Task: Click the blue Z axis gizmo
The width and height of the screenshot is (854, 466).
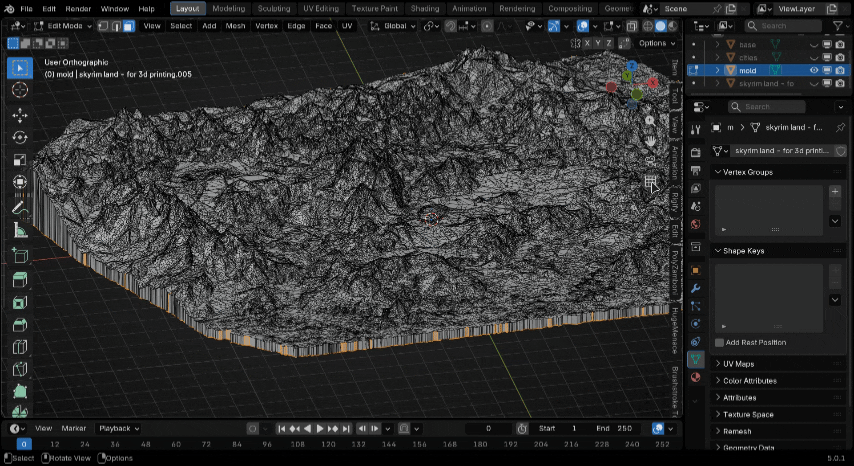Action: click(x=631, y=66)
